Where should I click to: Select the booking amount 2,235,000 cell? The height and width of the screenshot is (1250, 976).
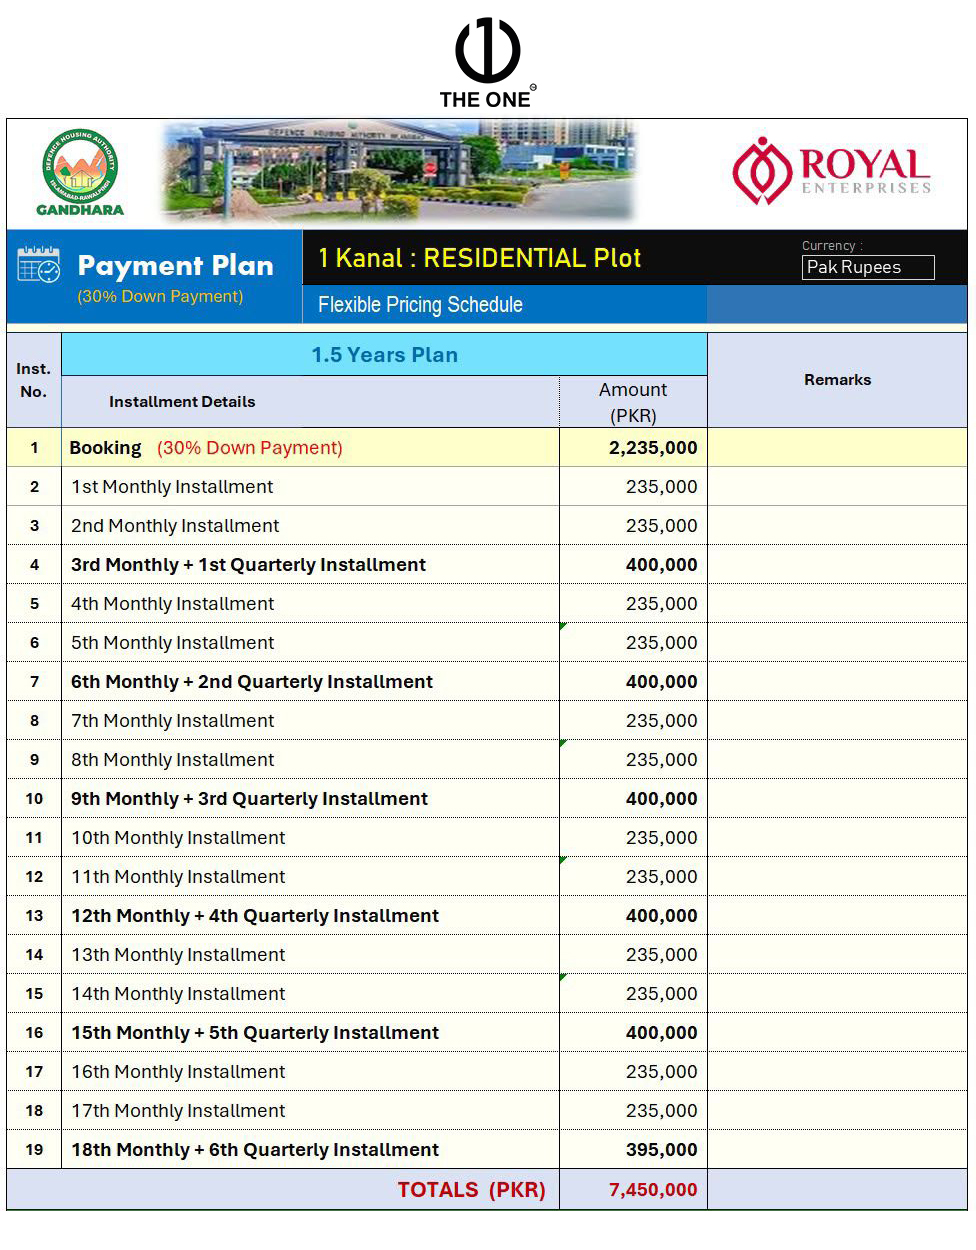633,448
